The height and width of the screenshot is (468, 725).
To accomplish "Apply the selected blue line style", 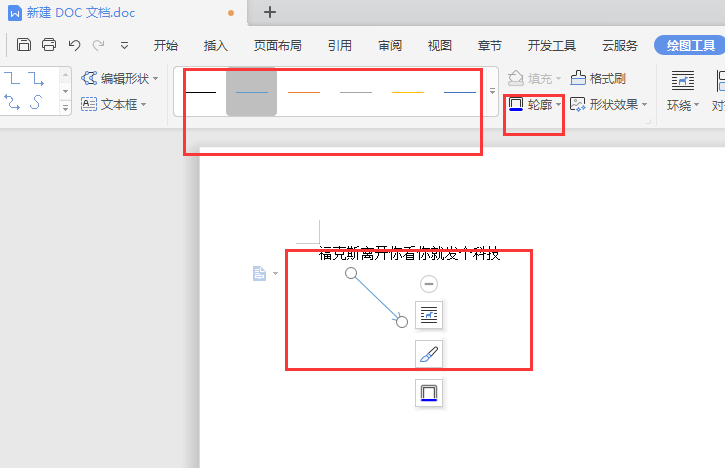I will tap(252, 92).
